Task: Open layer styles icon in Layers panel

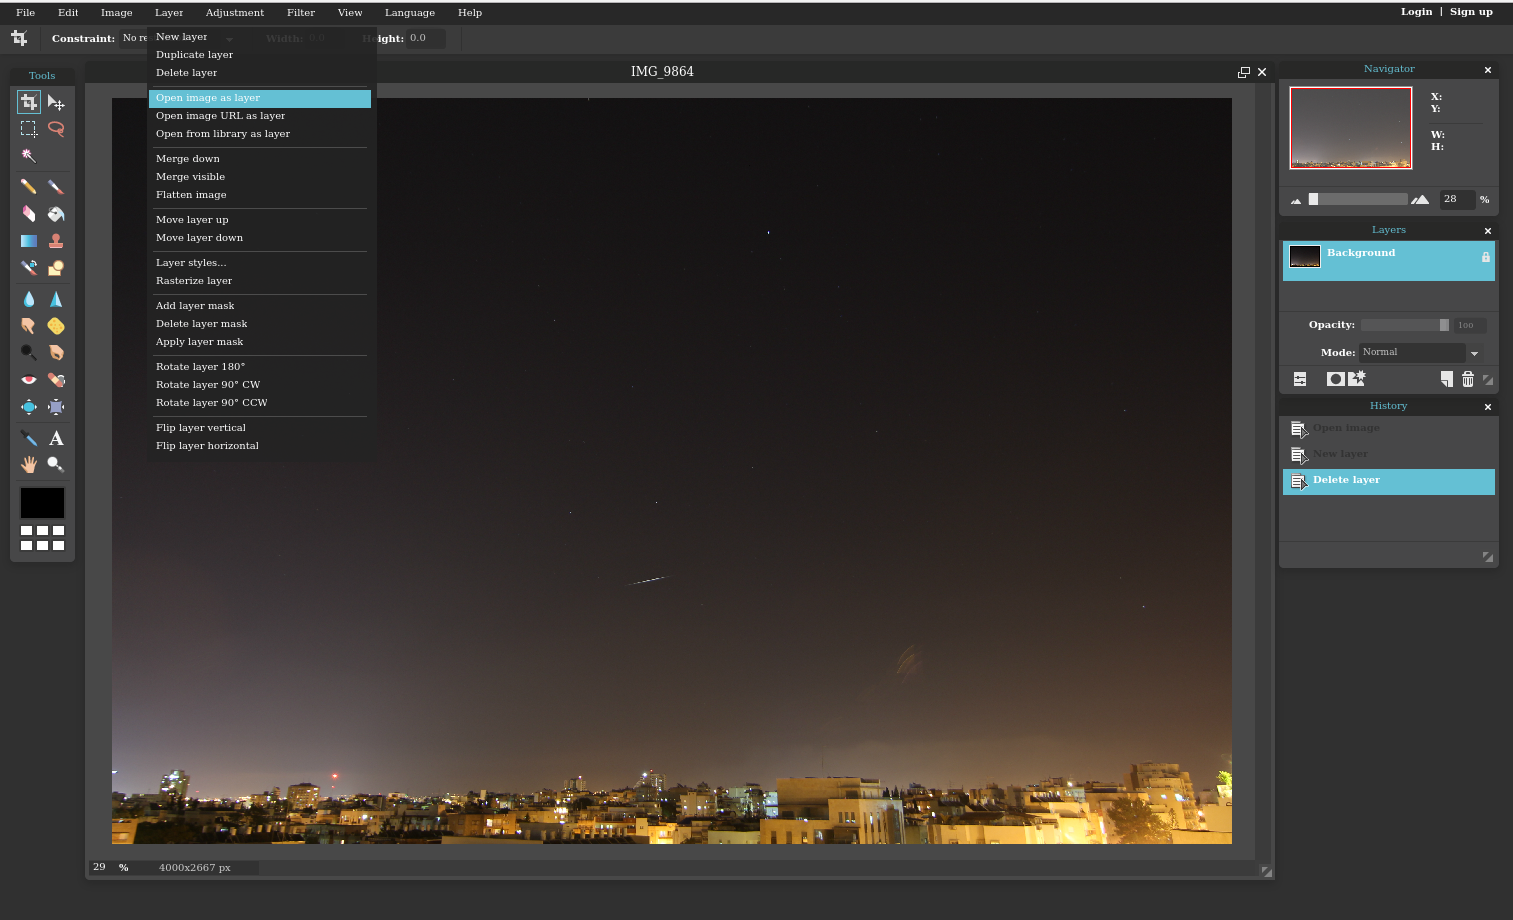Action: click(1357, 379)
